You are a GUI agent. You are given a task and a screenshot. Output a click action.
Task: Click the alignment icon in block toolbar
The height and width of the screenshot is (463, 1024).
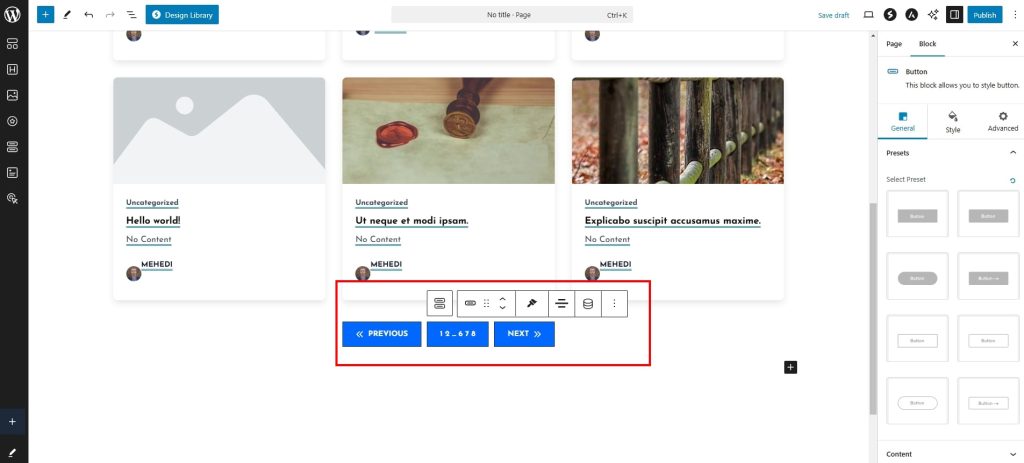click(561, 303)
